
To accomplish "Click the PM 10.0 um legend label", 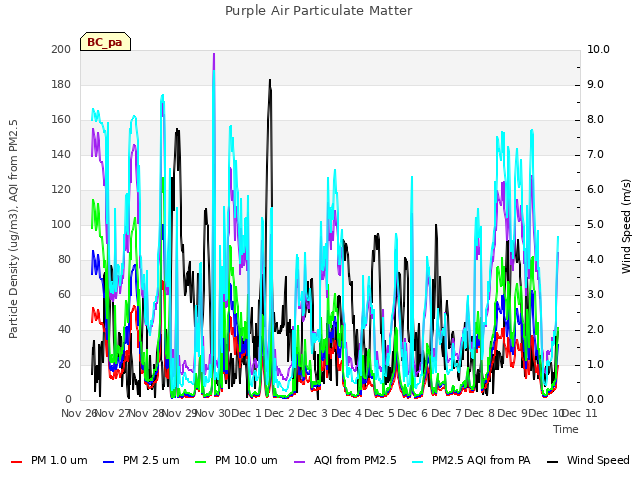I will pyautogui.click(x=246, y=460).
